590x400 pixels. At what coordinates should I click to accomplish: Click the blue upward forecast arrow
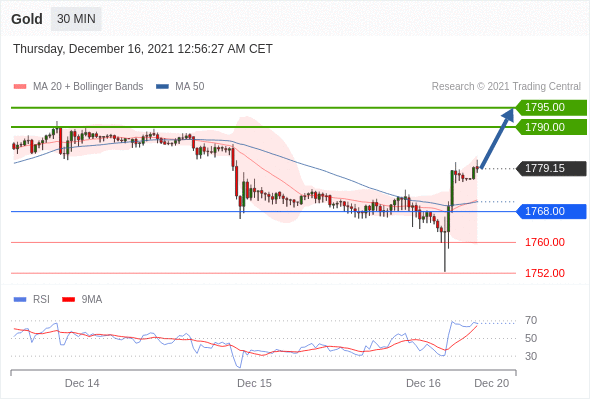pos(497,138)
